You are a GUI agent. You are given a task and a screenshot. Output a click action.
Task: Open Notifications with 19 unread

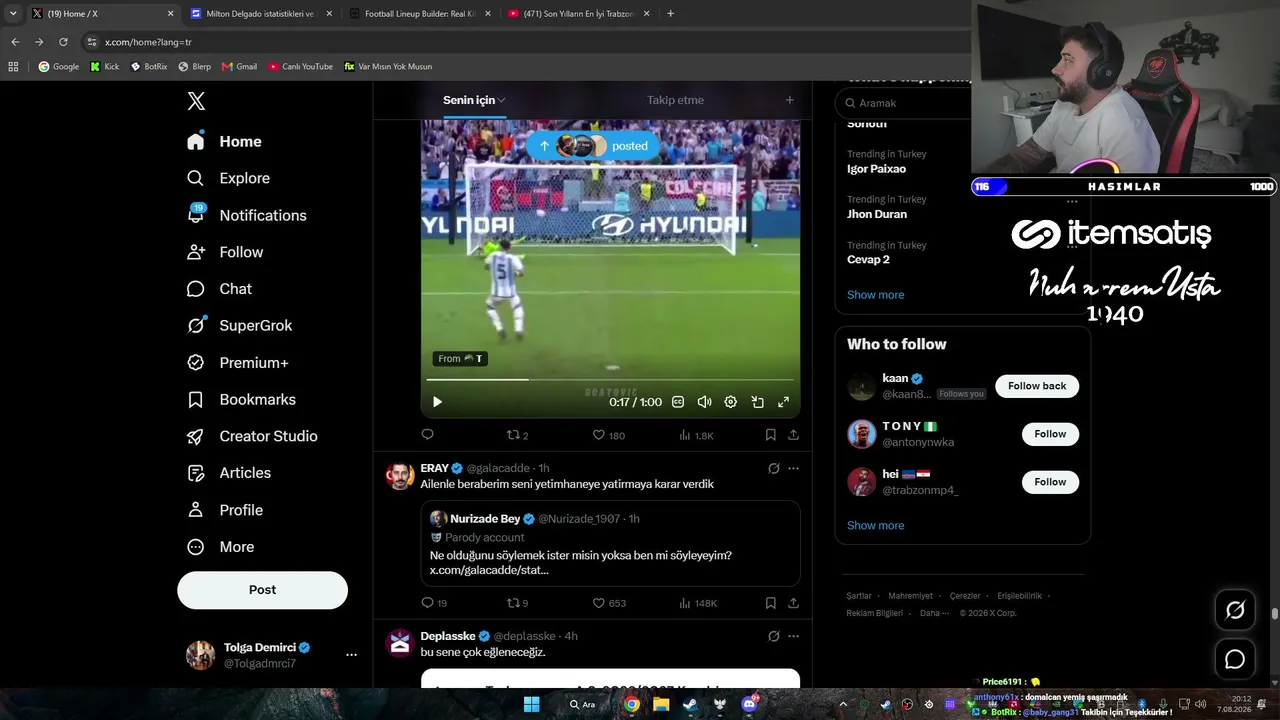247,215
